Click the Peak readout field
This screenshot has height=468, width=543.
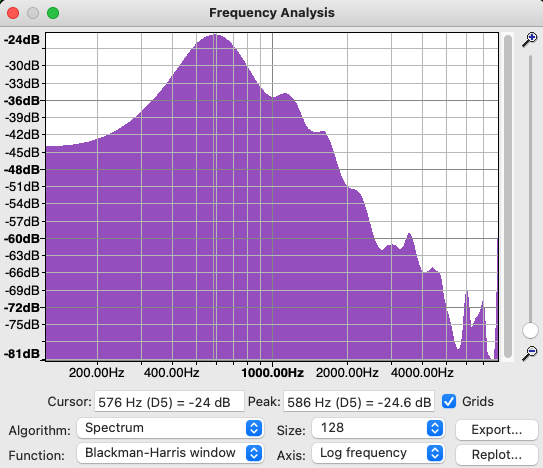pyautogui.click(x=359, y=402)
